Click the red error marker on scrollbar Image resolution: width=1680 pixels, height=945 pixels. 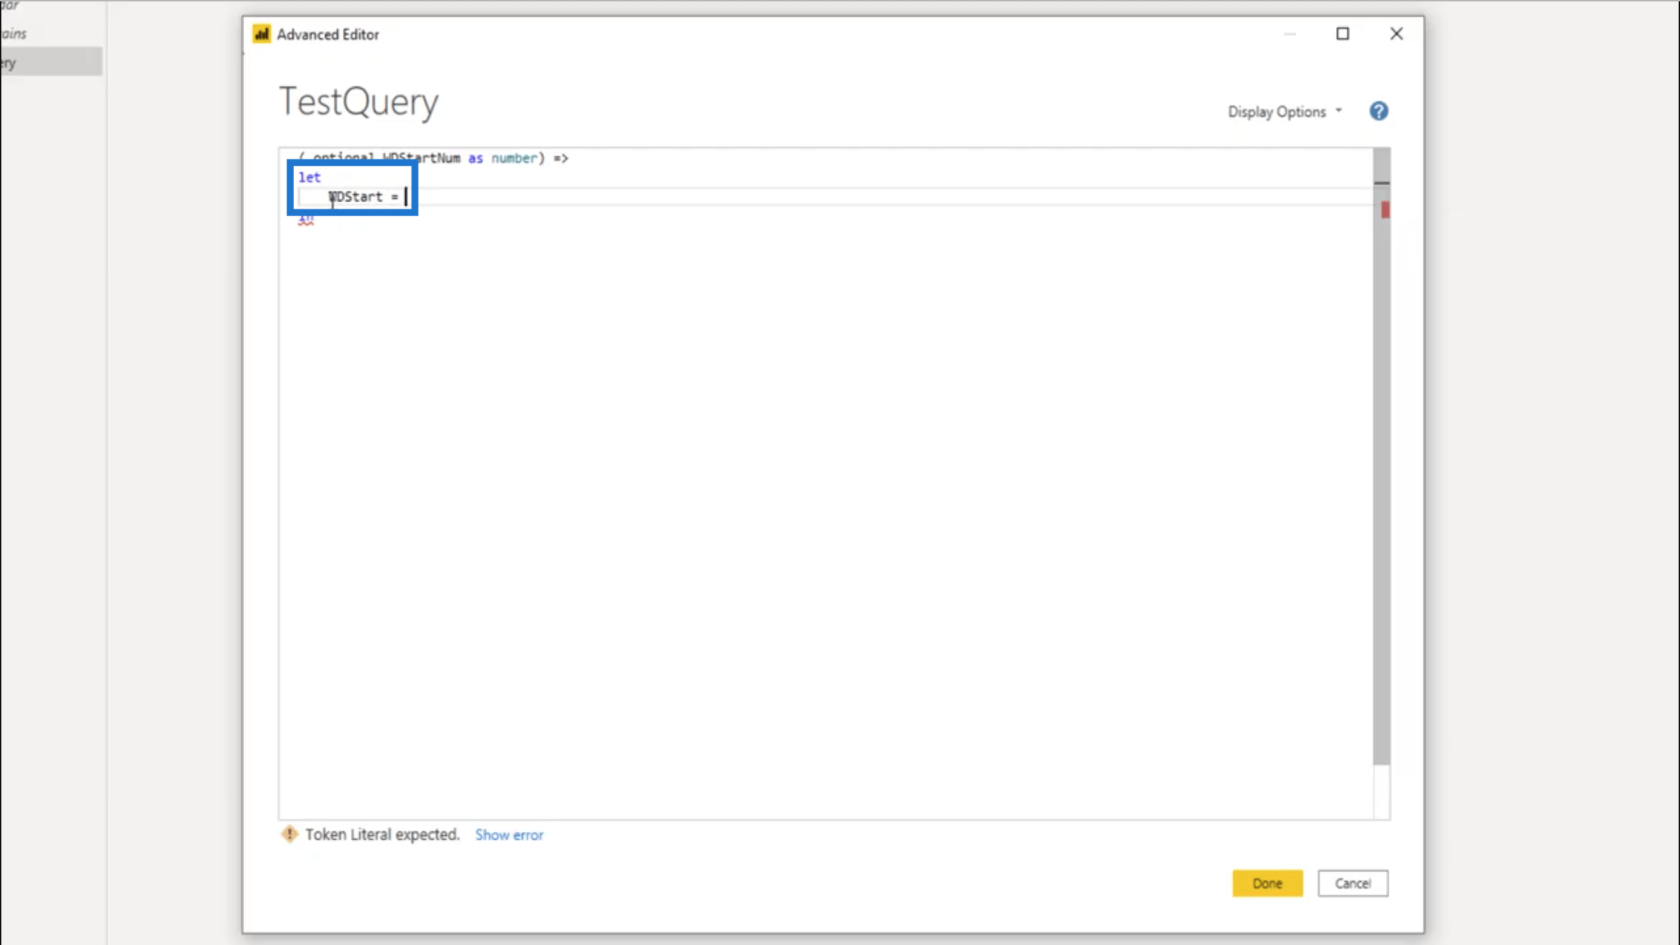(1385, 209)
